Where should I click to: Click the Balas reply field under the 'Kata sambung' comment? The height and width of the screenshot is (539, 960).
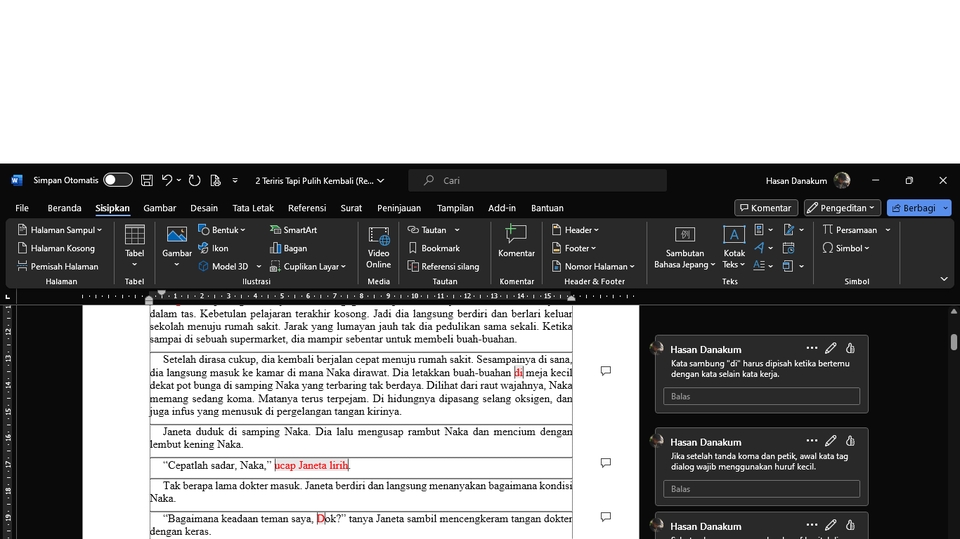click(x=761, y=396)
